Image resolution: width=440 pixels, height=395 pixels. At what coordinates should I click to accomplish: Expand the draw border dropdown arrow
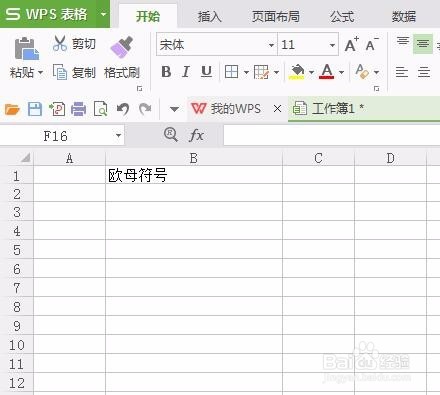pos(276,72)
